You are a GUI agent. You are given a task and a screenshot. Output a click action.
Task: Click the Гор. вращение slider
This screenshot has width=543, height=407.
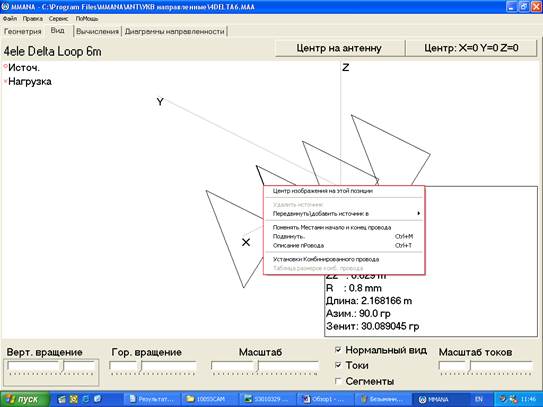pyautogui.click(x=153, y=368)
